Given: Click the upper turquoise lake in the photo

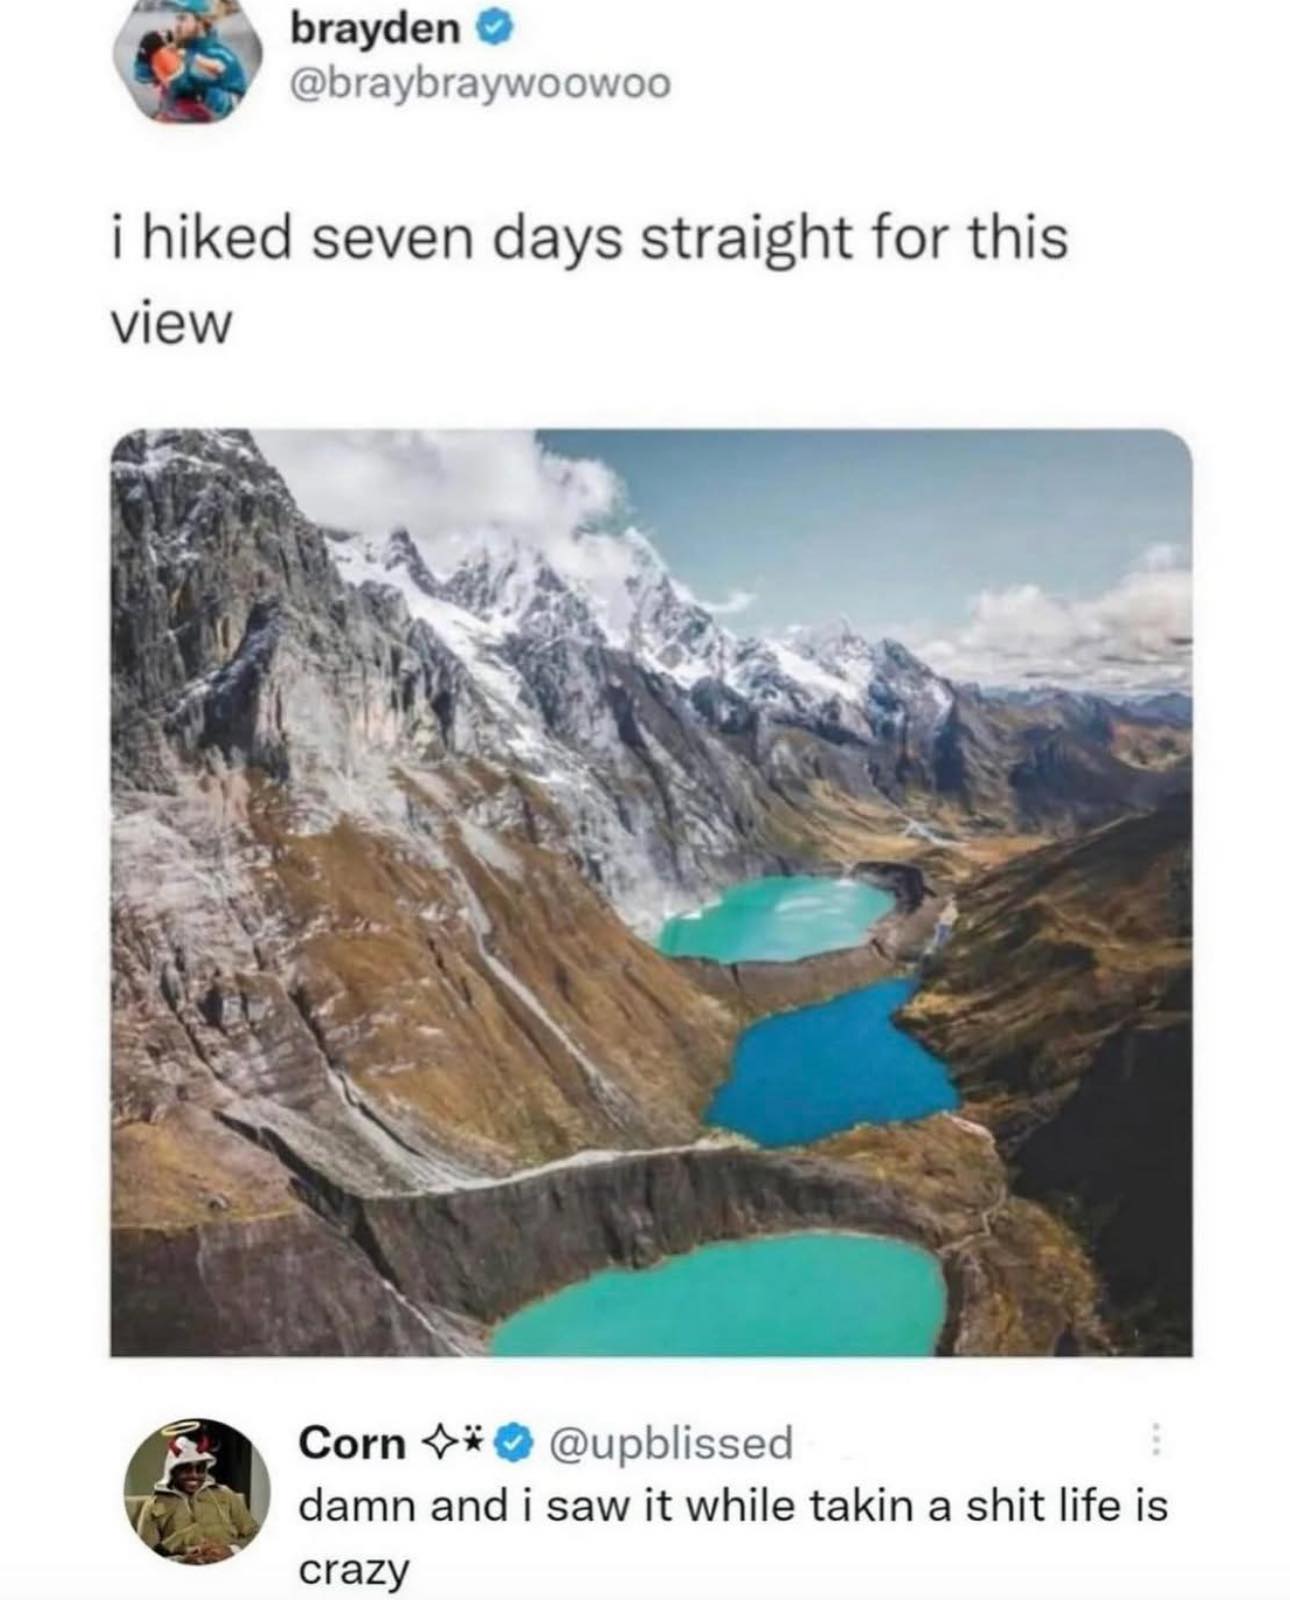Looking at the screenshot, I should 777,917.
